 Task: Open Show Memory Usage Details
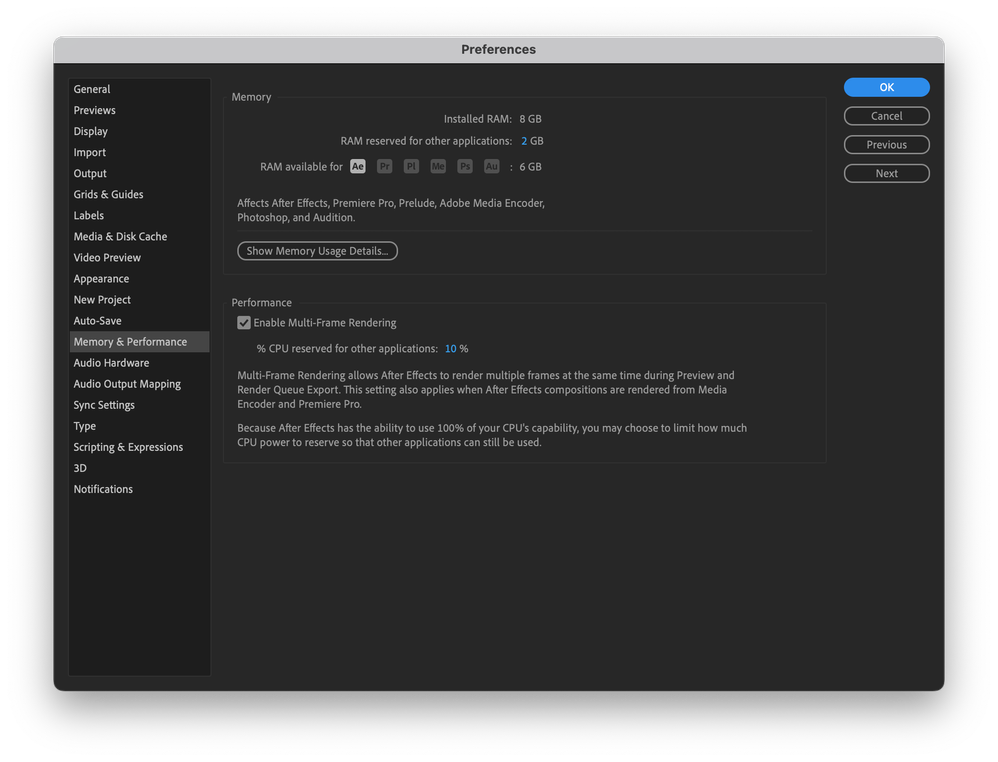tap(318, 251)
